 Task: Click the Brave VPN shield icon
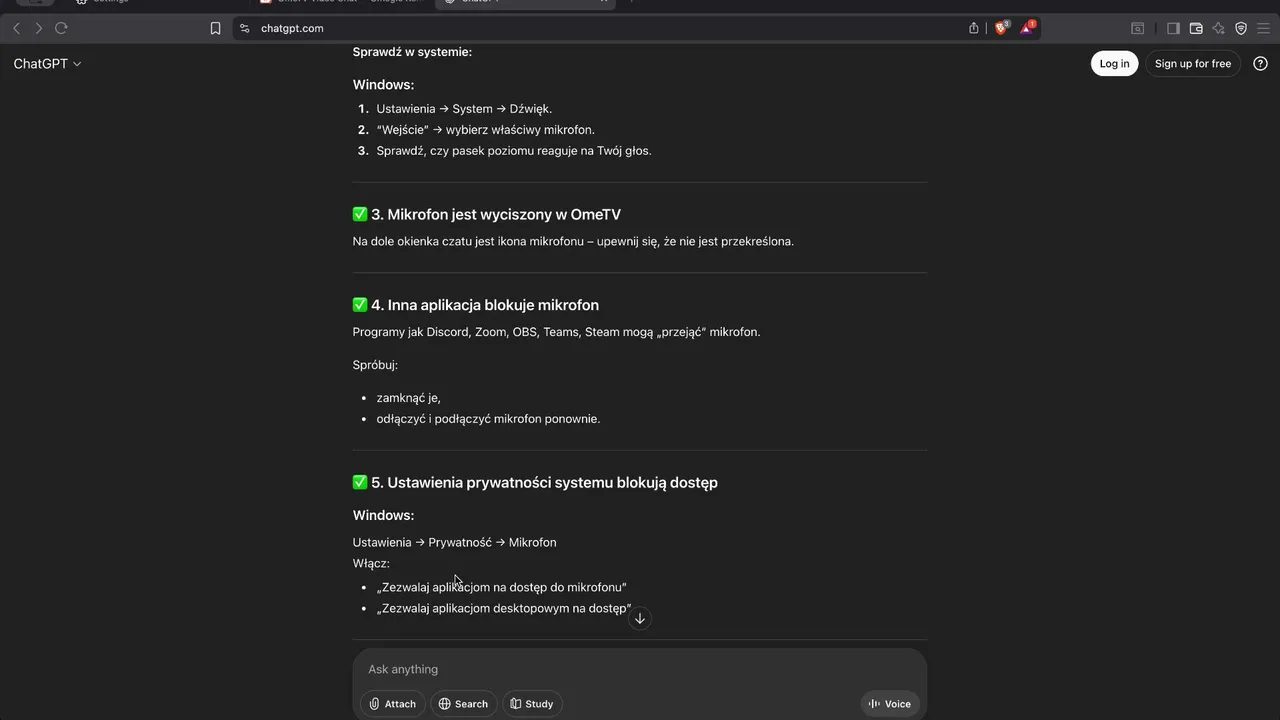[1241, 28]
